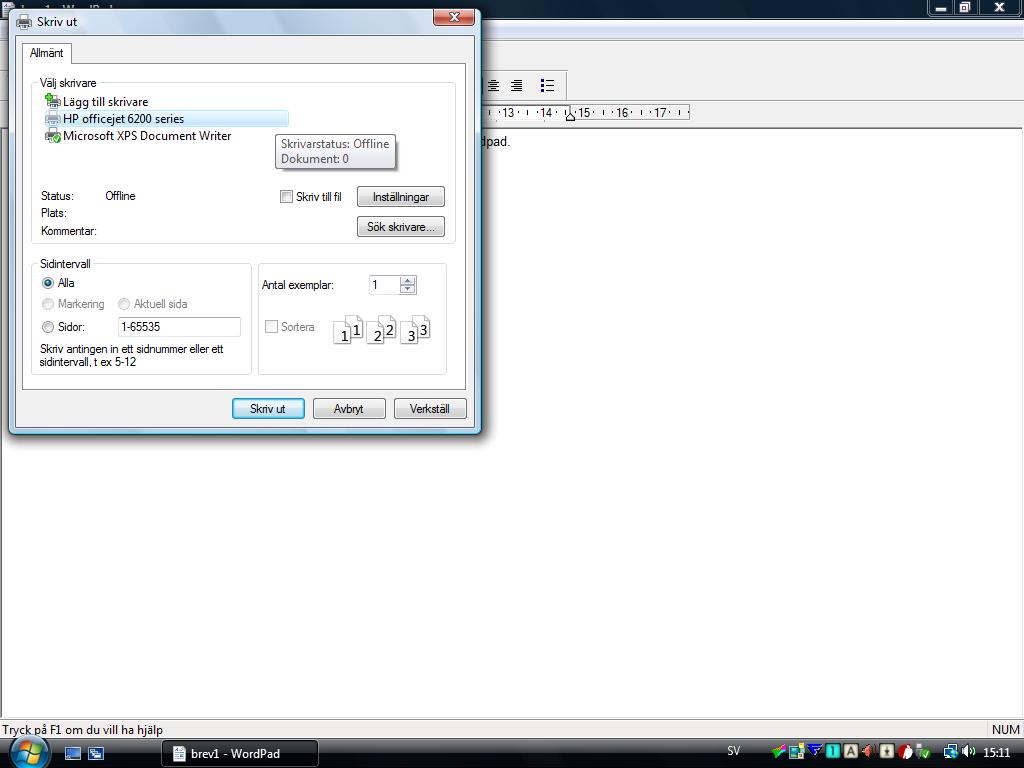This screenshot has height=768, width=1024.
Task: Open the volume speaker tray icon
Action: click(968, 752)
